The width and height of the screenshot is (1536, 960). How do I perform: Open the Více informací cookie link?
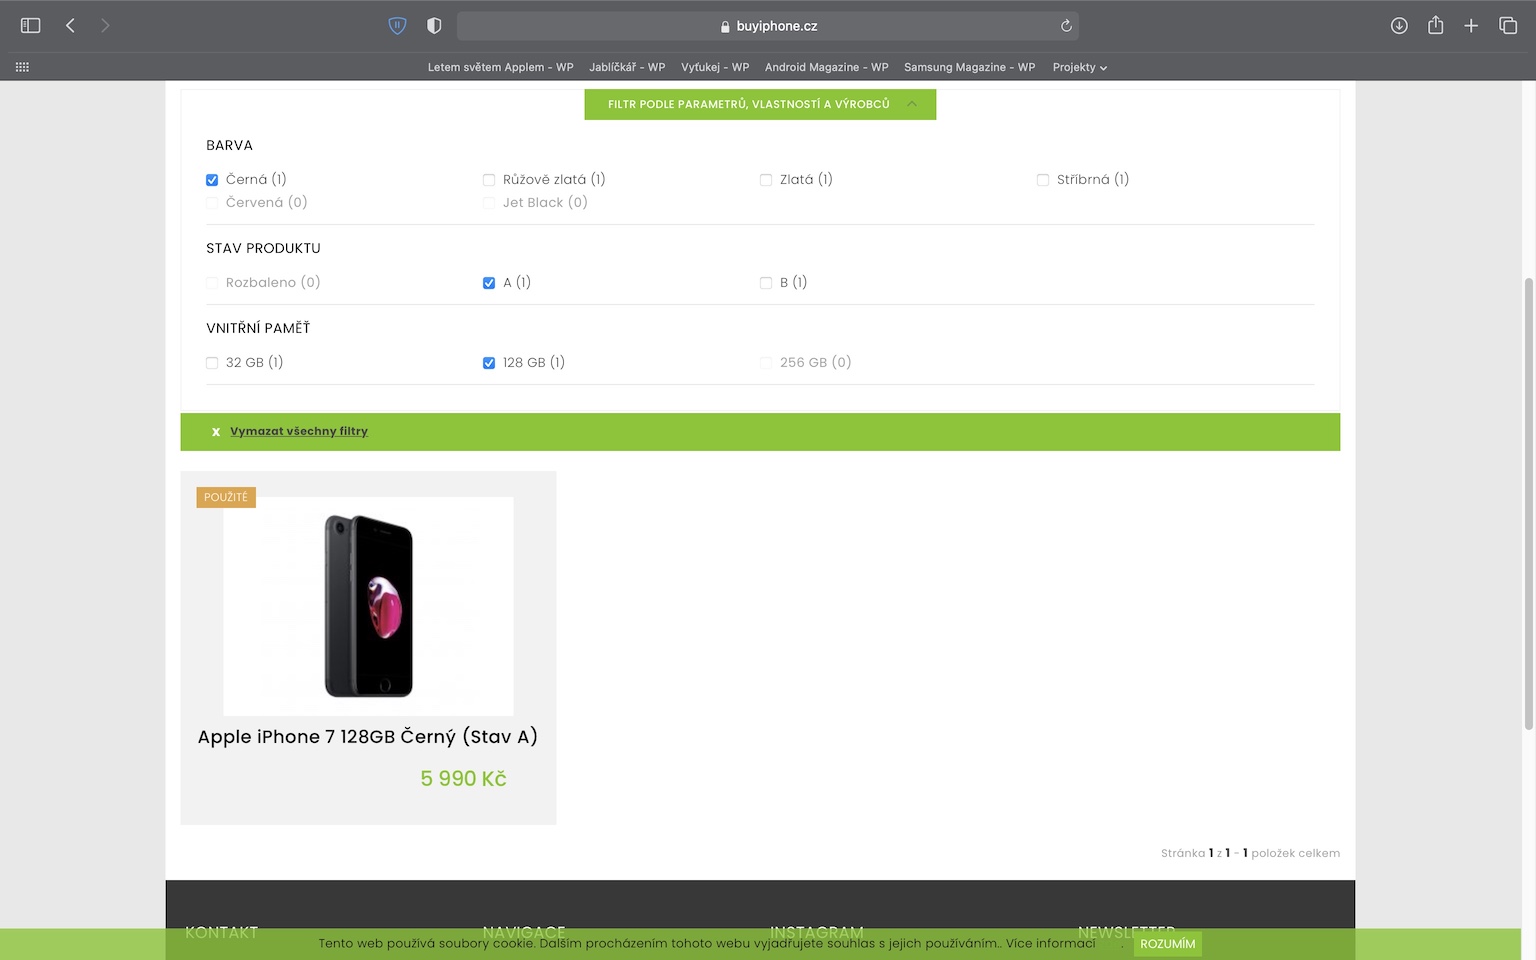1050,943
